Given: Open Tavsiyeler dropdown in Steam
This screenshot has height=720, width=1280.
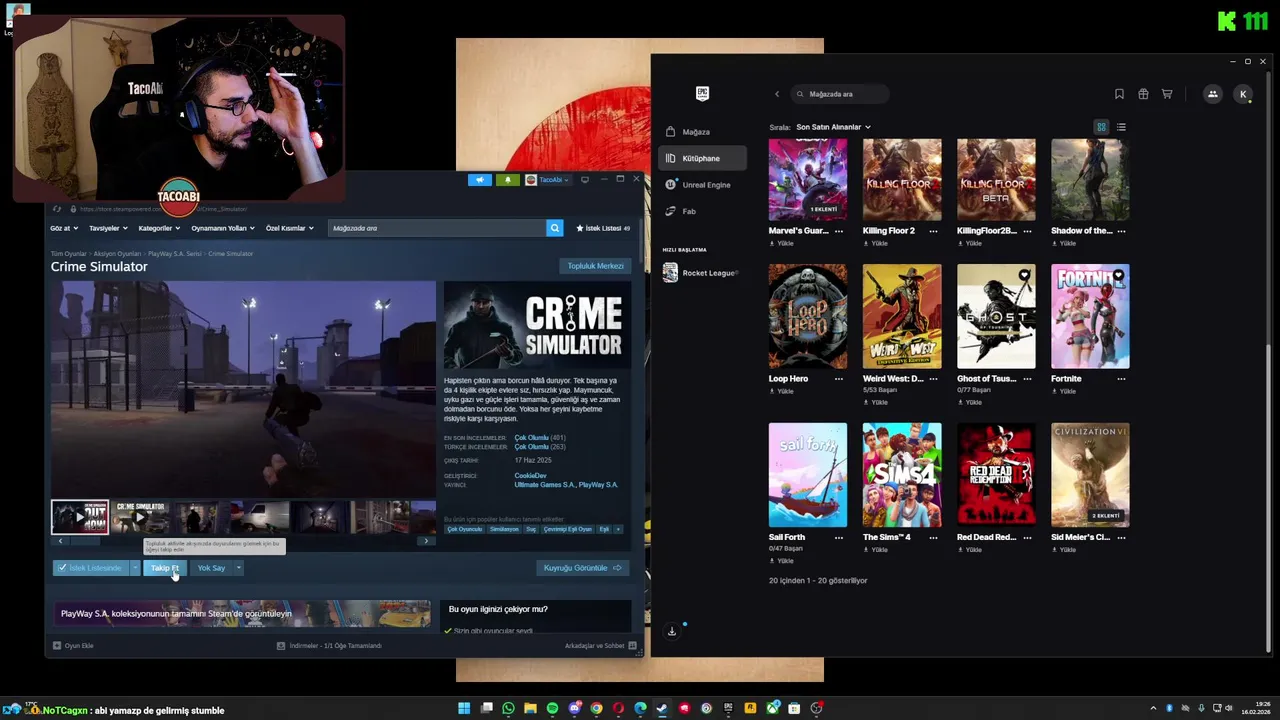Looking at the screenshot, I should click(108, 228).
